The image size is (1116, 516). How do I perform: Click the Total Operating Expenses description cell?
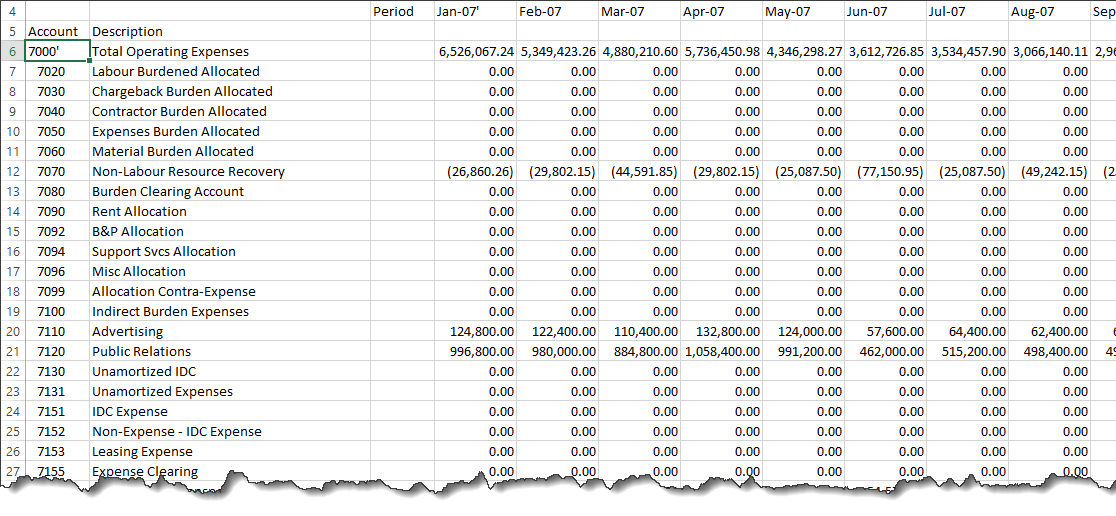point(170,51)
